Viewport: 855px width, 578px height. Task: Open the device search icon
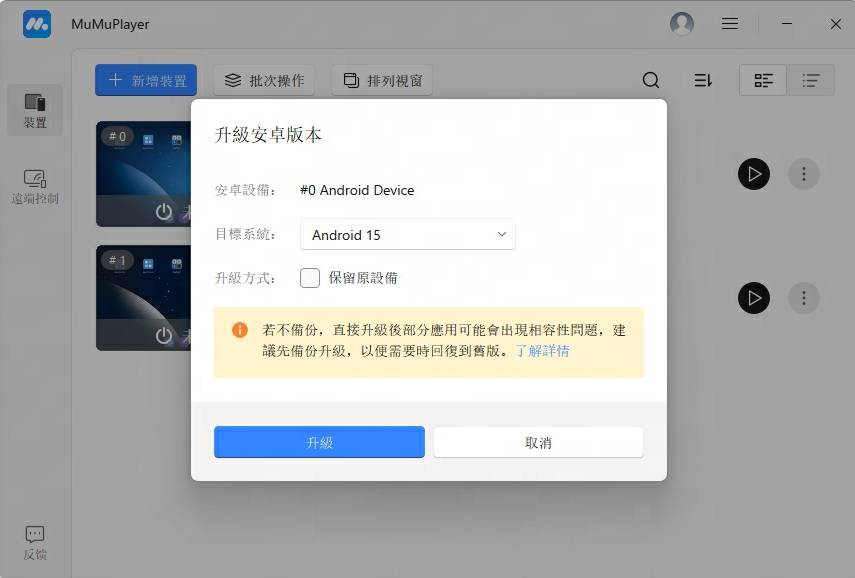(651, 80)
